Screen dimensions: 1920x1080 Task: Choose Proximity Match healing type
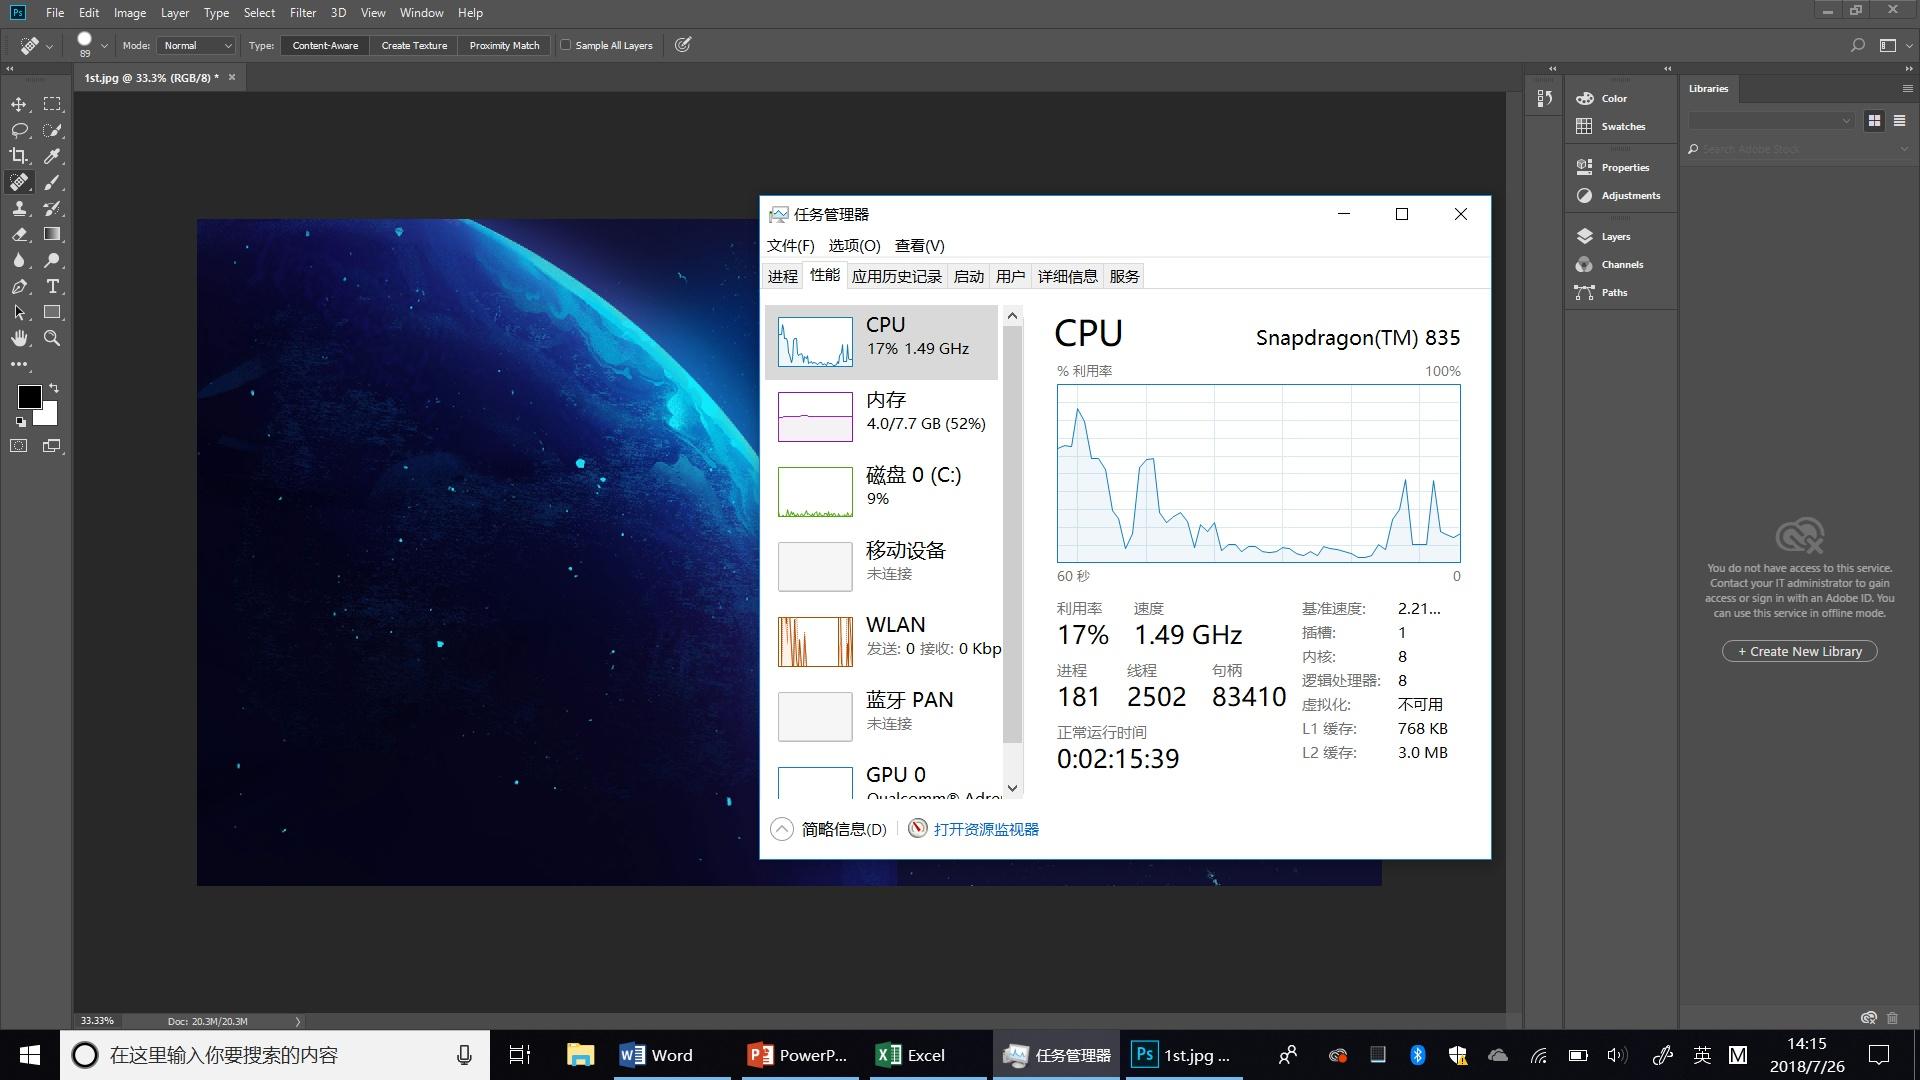point(504,45)
